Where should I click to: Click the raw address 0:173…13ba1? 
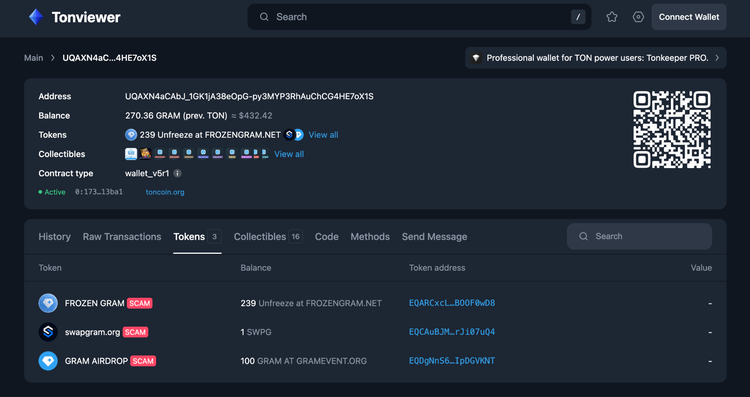[x=99, y=192]
